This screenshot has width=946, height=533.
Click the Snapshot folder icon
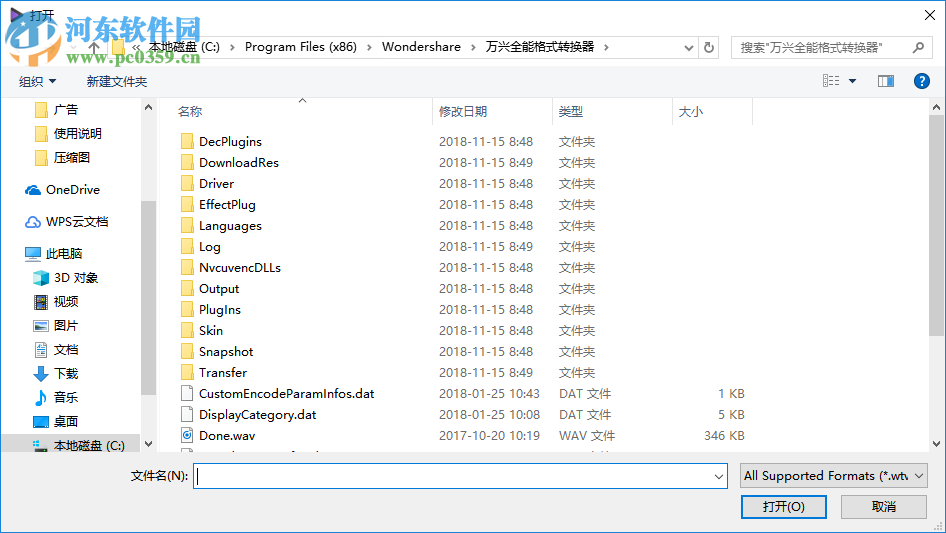click(187, 351)
